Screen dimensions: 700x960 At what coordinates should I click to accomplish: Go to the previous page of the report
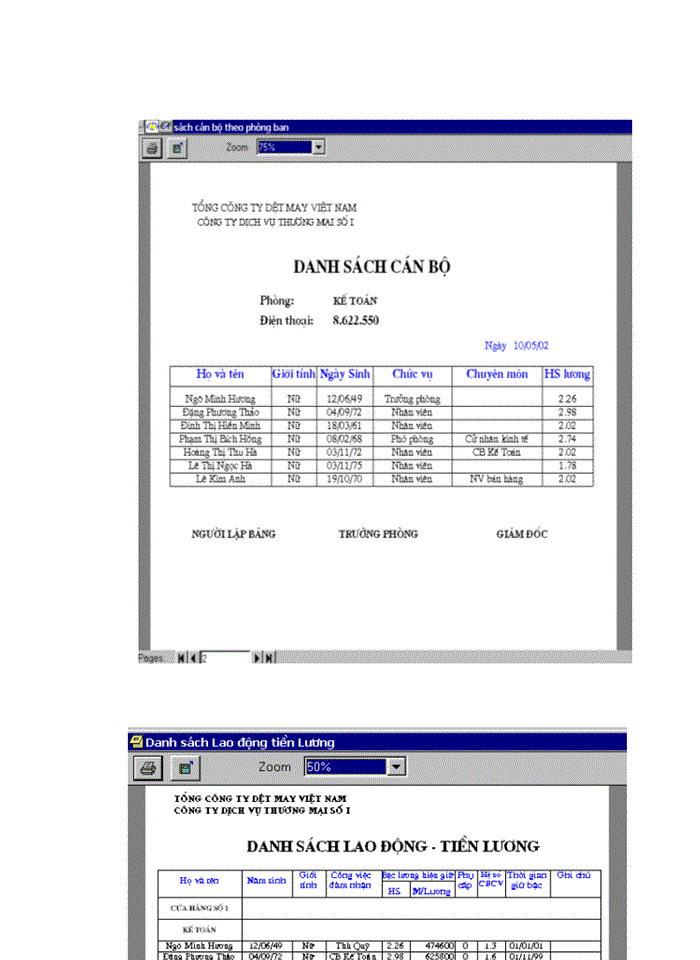pyautogui.click(x=193, y=658)
